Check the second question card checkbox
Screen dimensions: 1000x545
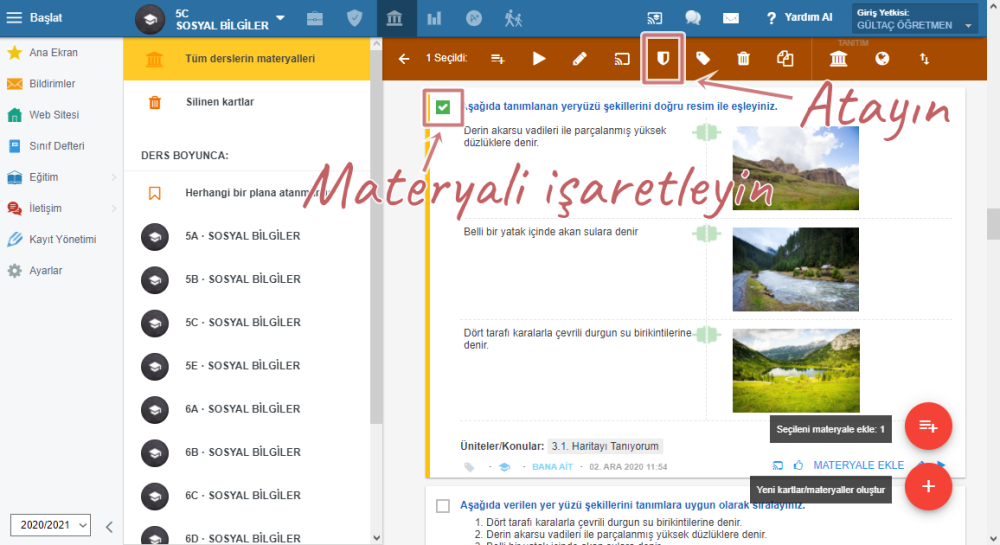(443, 505)
